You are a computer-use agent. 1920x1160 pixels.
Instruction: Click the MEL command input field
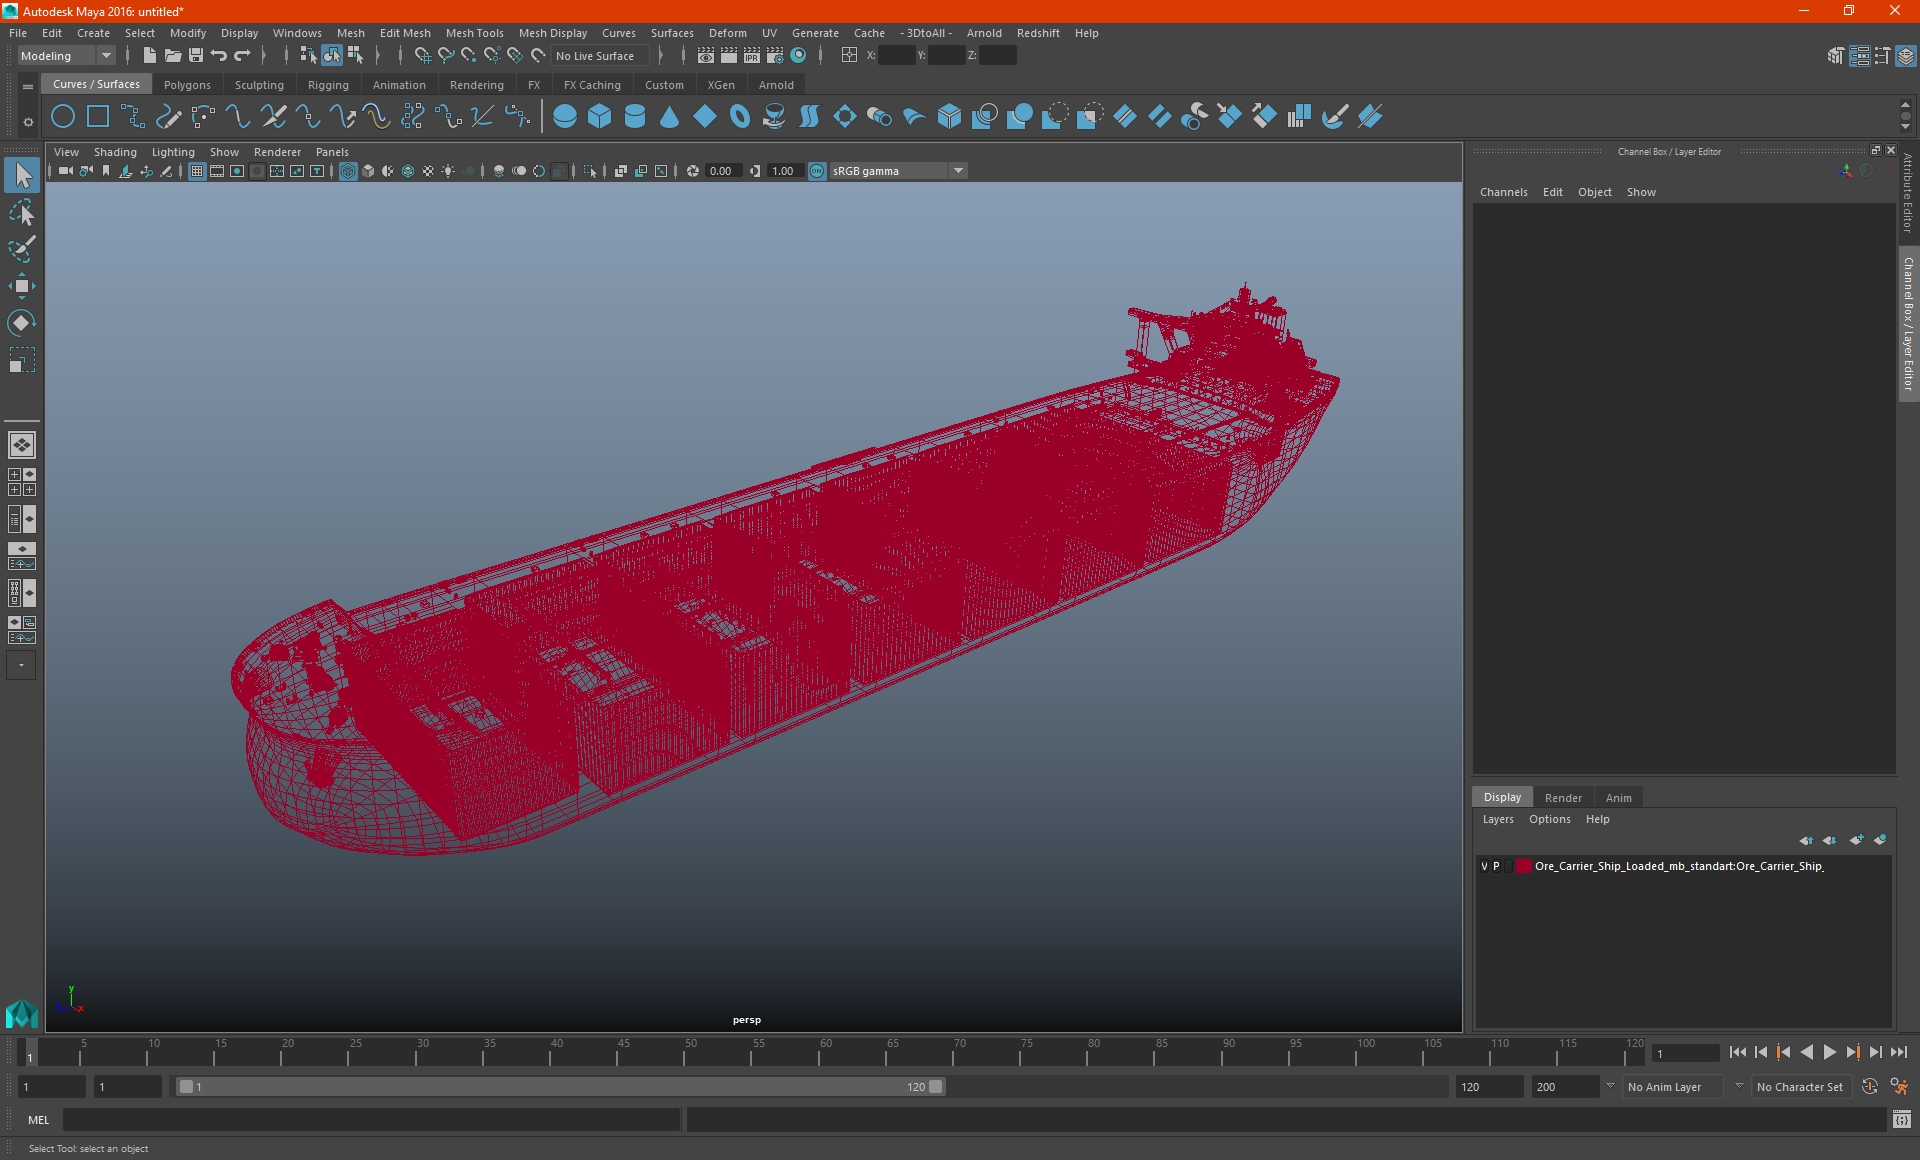click(370, 1120)
